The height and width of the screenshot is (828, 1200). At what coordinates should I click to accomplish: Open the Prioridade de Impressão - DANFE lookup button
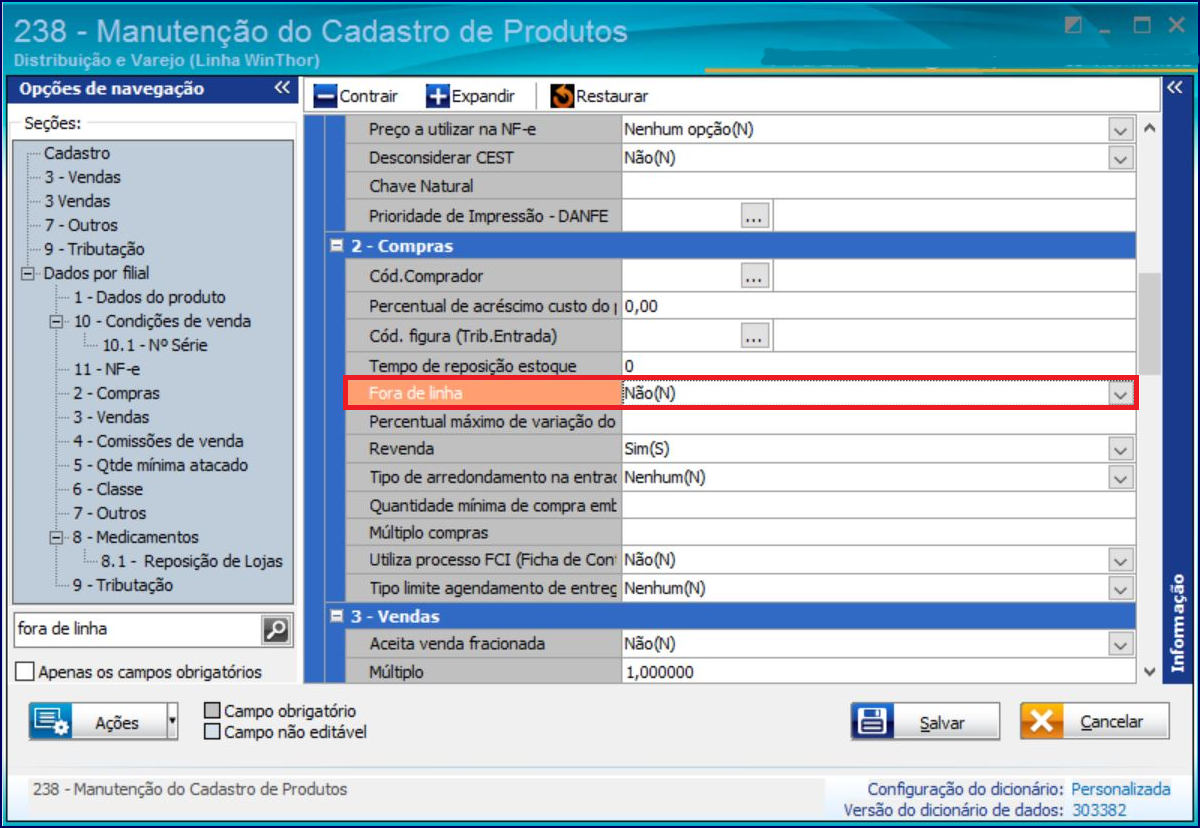754,214
